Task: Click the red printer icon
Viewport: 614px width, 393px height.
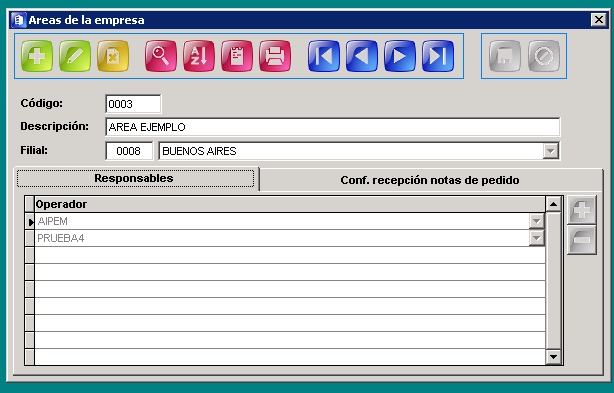Action: (274, 56)
